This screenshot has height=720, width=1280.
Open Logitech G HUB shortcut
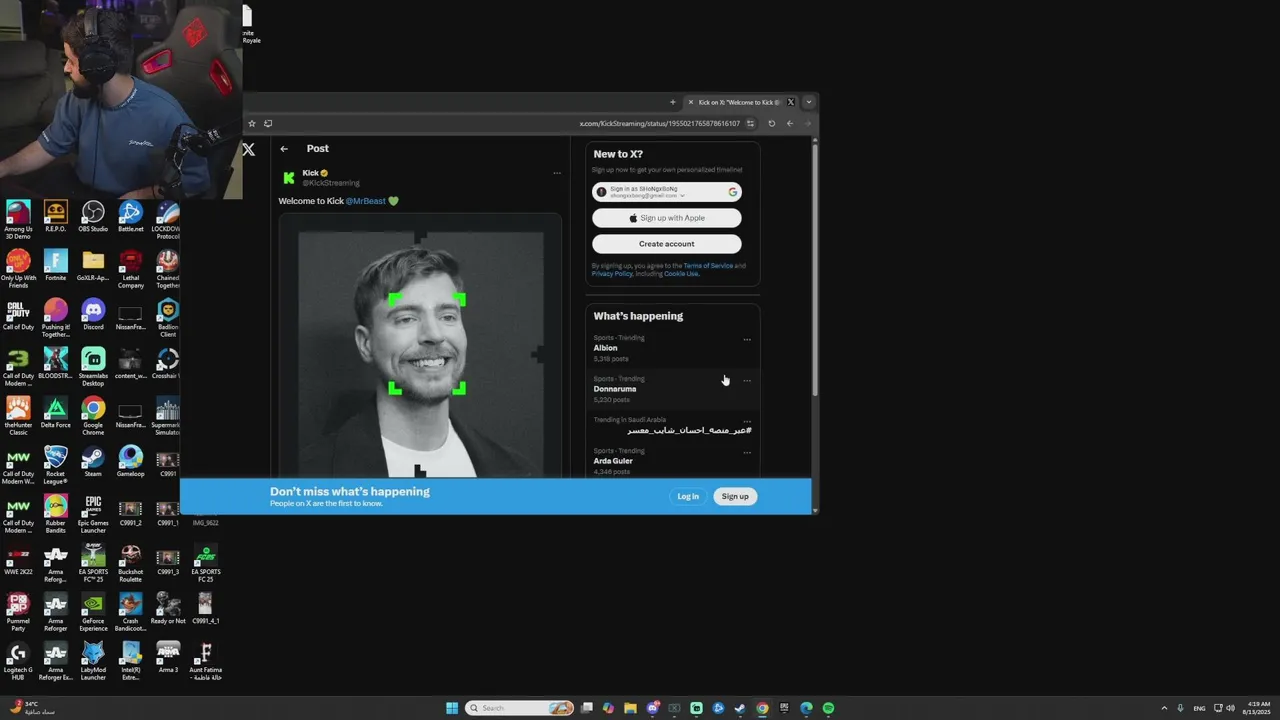point(18,658)
